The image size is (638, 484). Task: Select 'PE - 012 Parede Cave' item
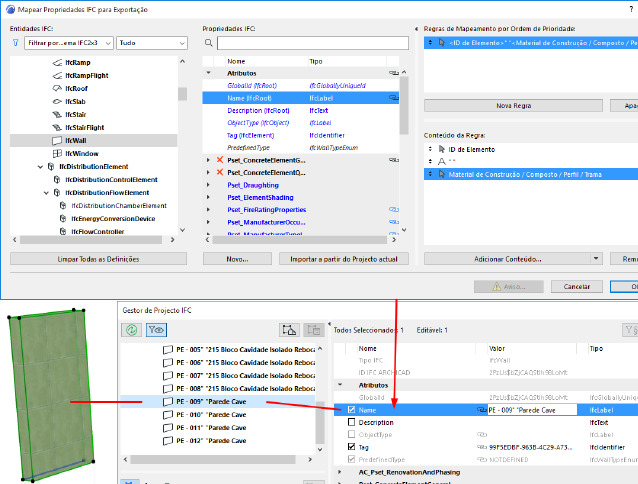(205, 441)
